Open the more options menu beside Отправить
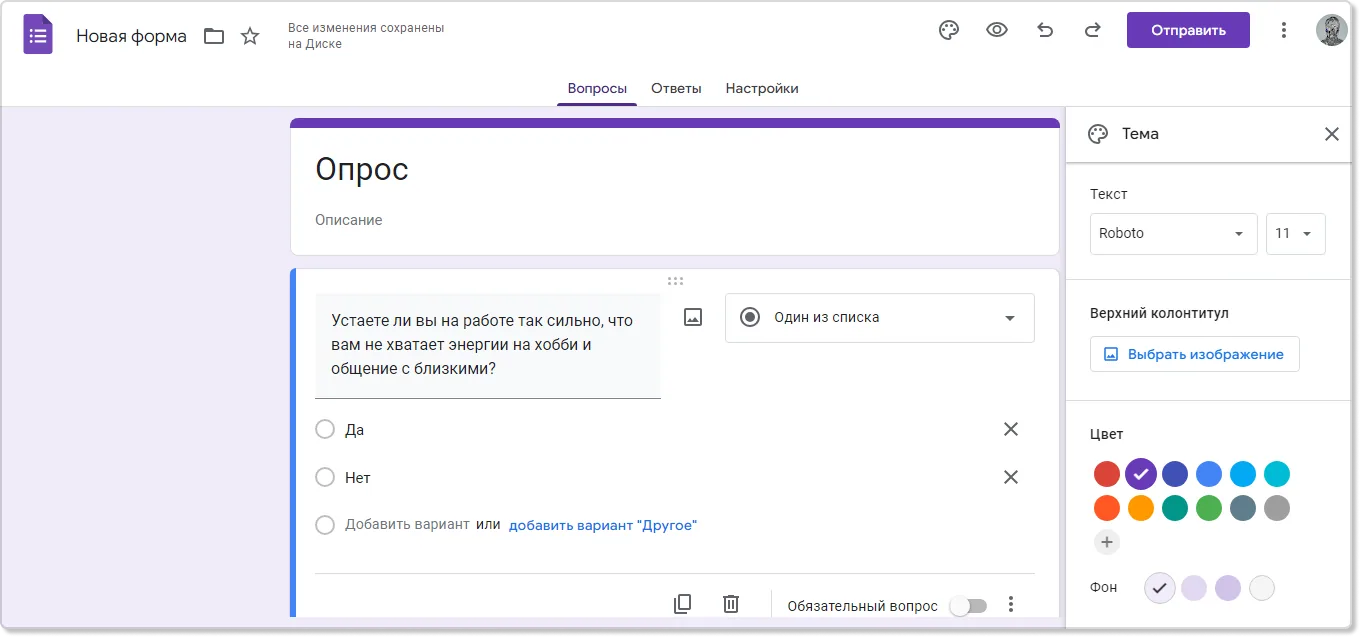 (1284, 30)
